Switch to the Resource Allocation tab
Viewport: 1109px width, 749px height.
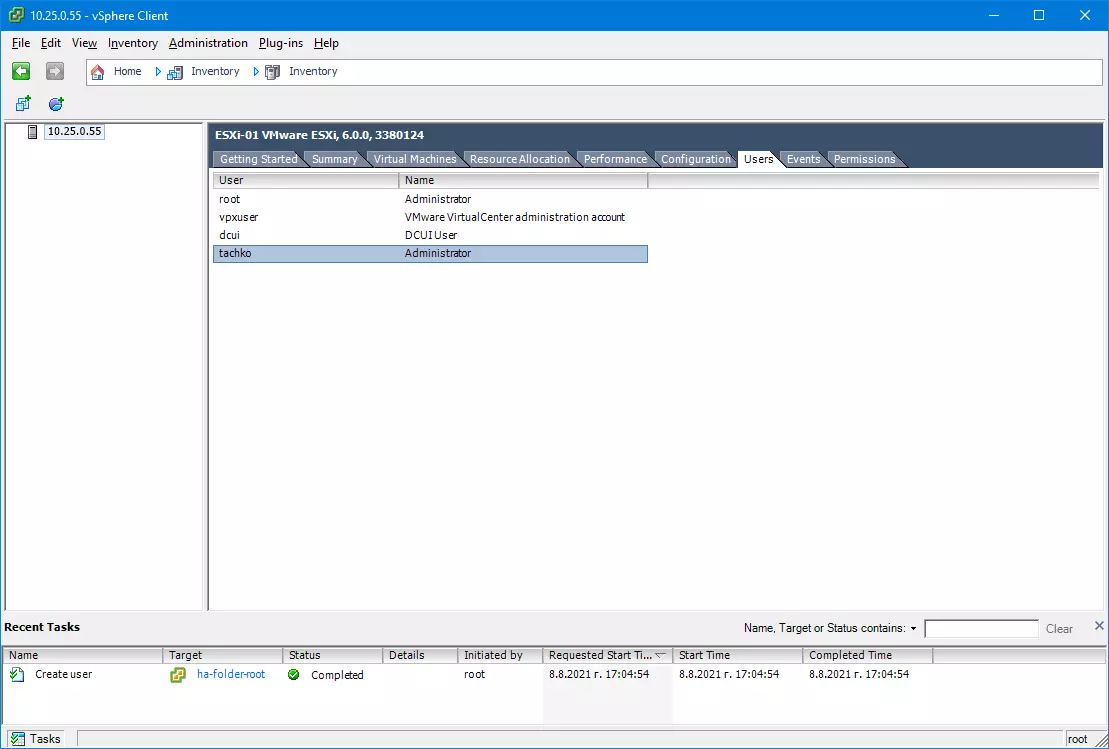click(x=520, y=159)
